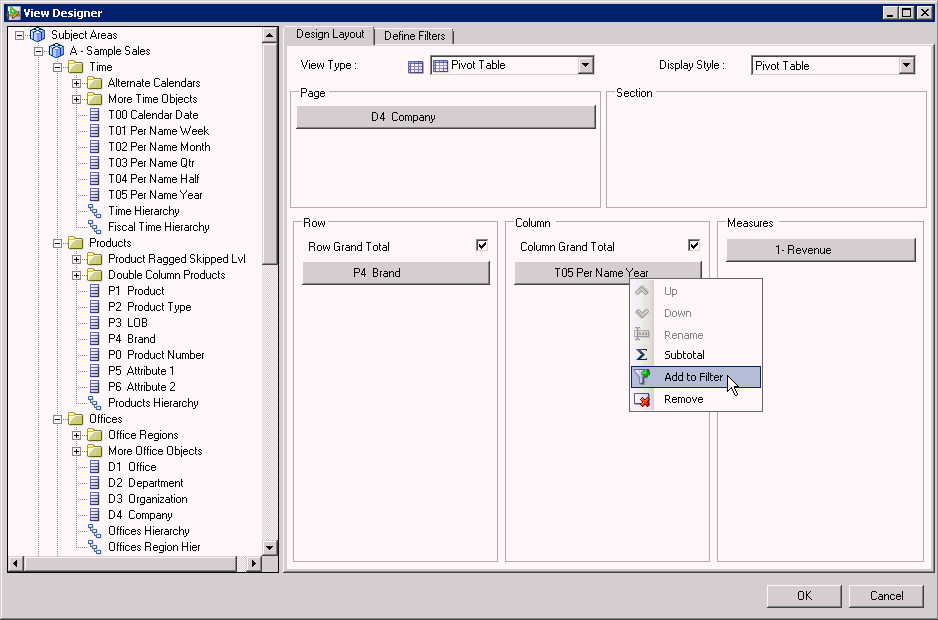Click the OK button

(804, 595)
